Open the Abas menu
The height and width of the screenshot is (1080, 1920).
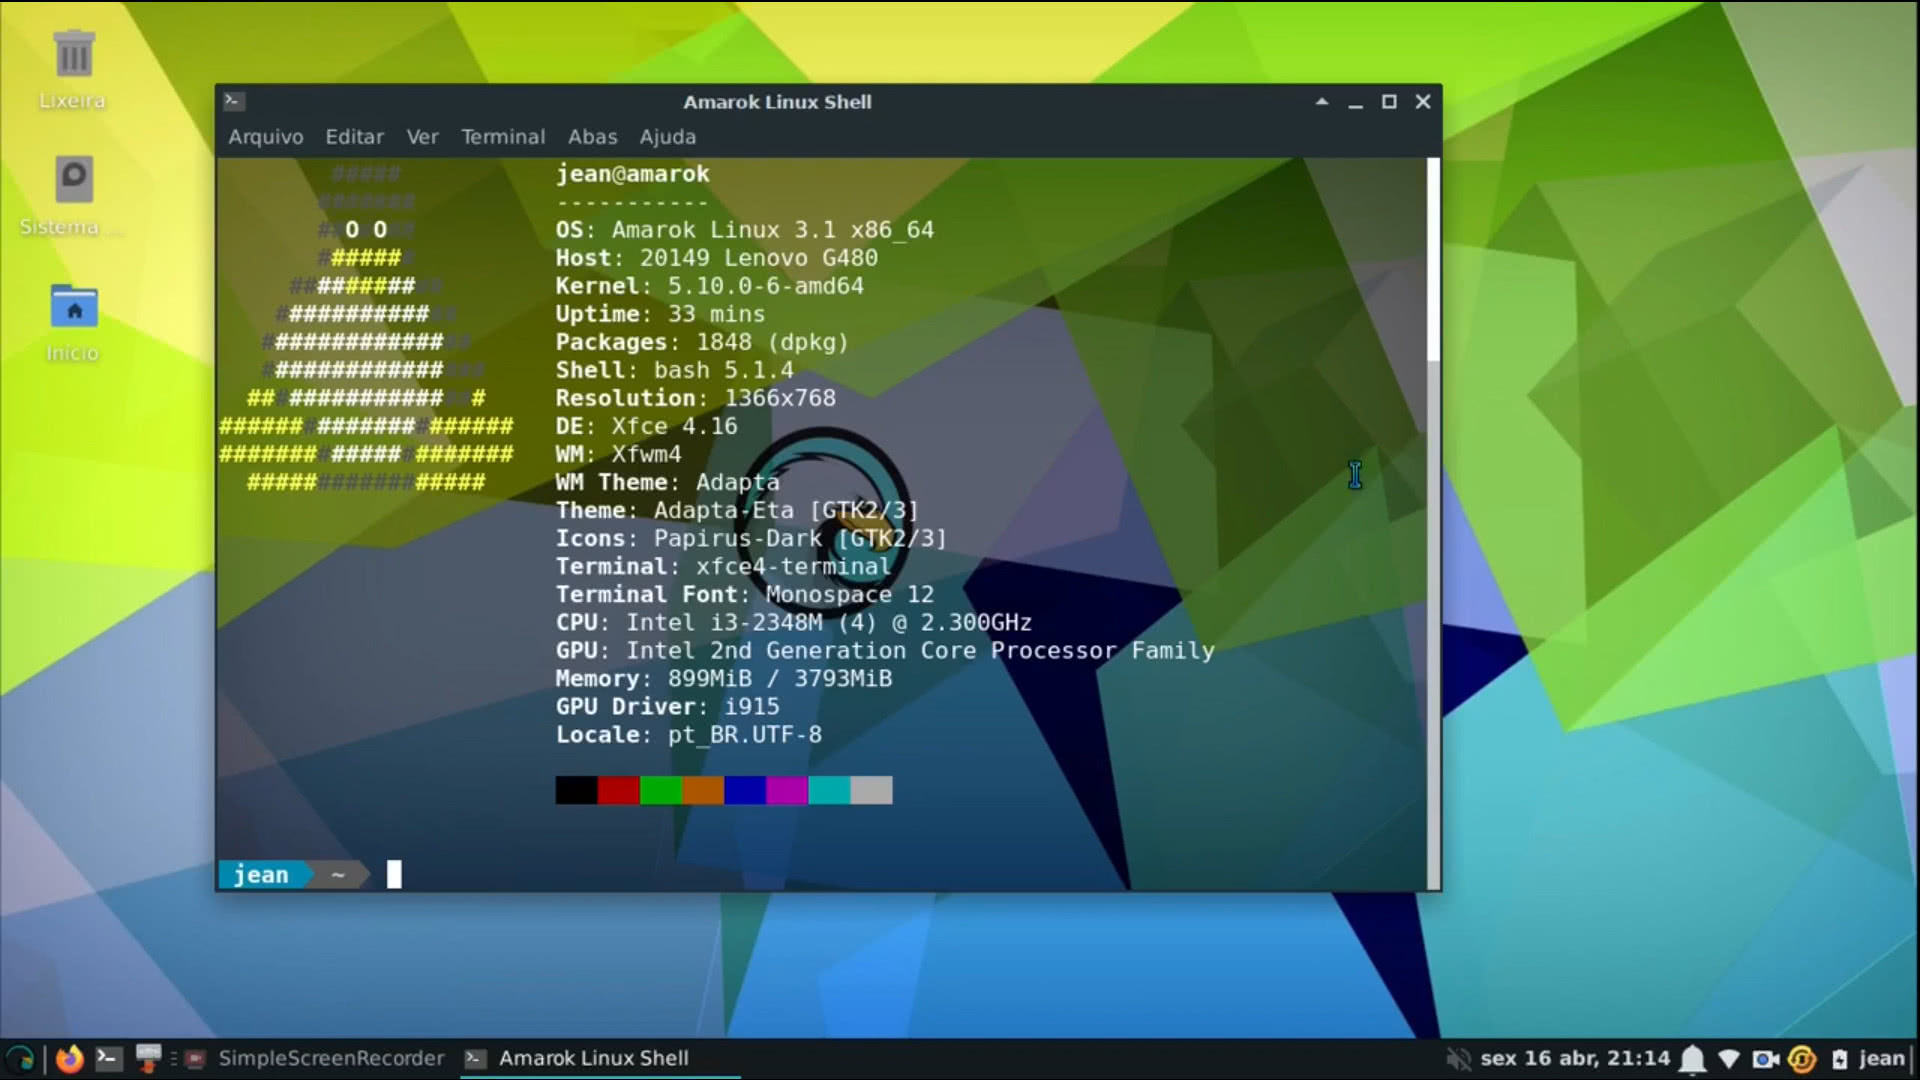pos(593,137)
